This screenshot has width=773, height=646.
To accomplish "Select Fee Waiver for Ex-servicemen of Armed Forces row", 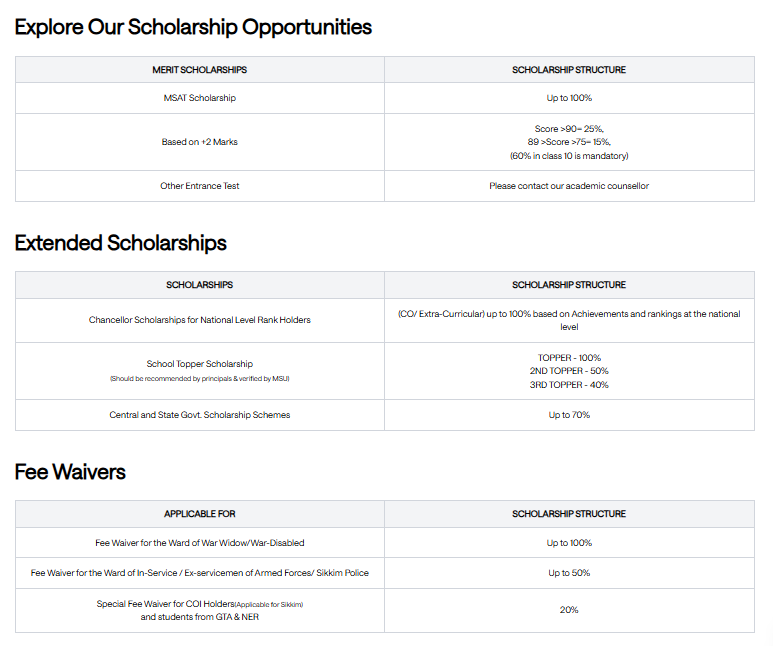I will tap(385, 573).
